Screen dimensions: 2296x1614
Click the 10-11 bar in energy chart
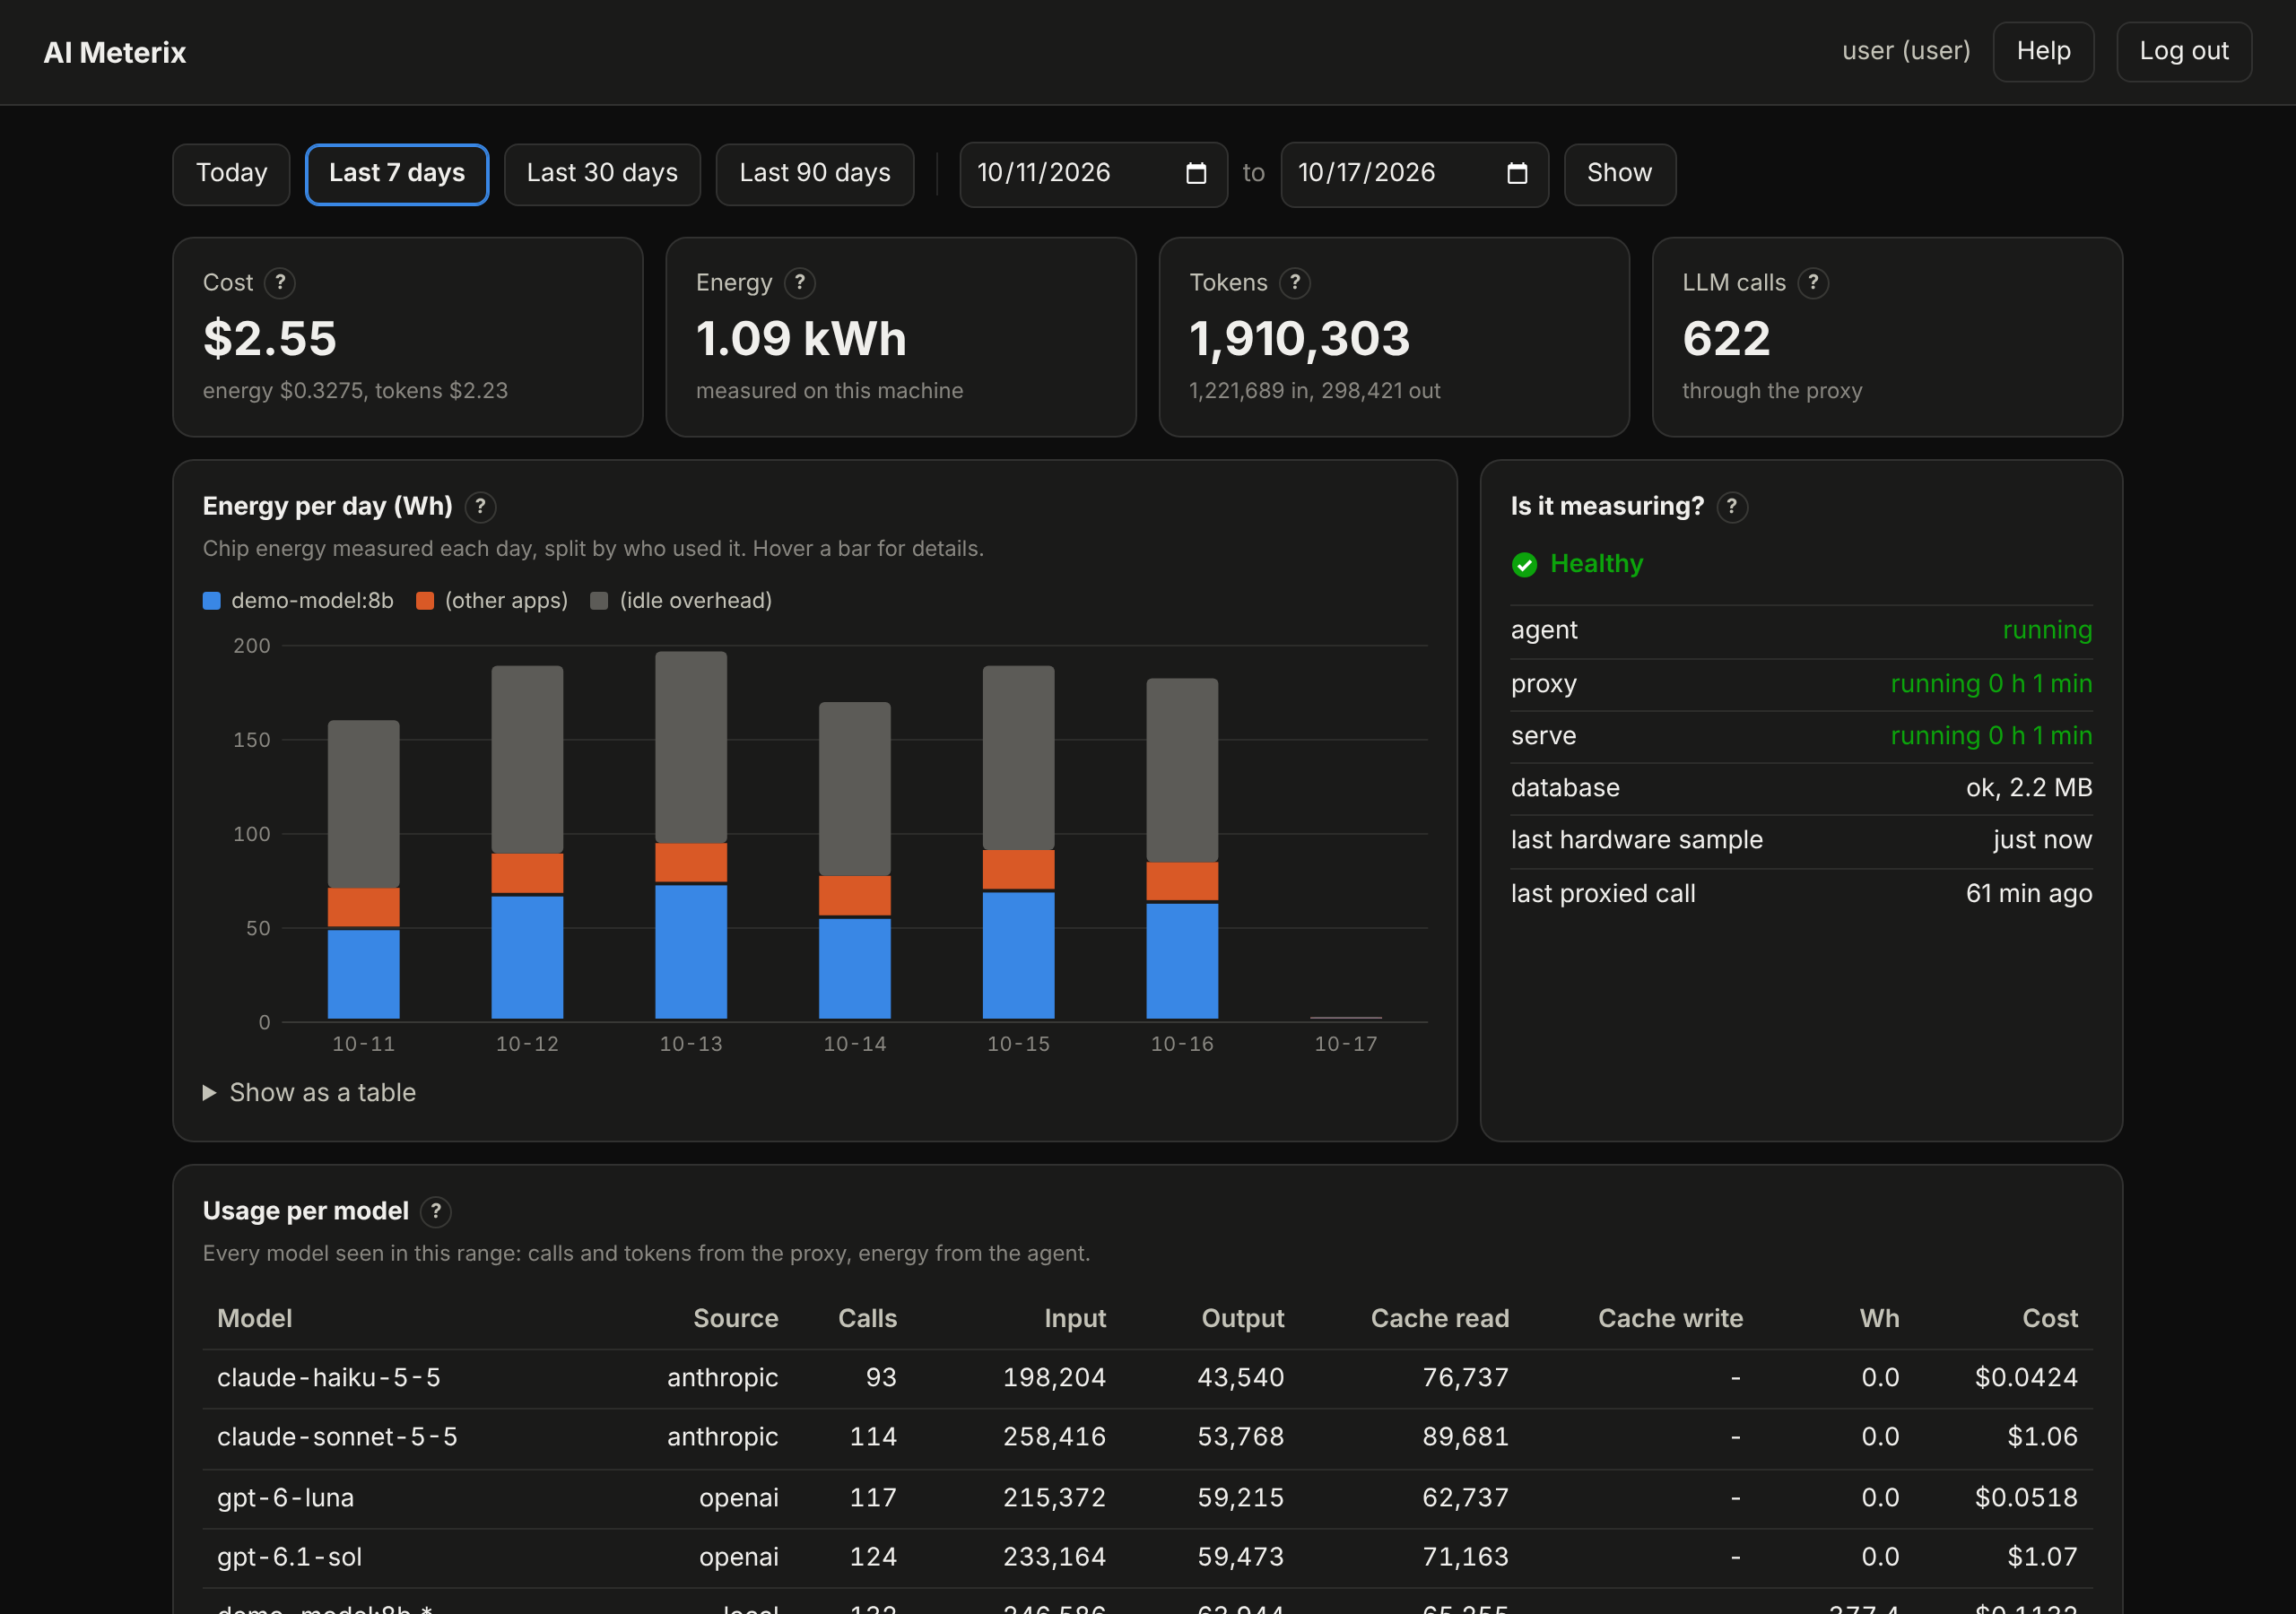[x=364, y=870]
